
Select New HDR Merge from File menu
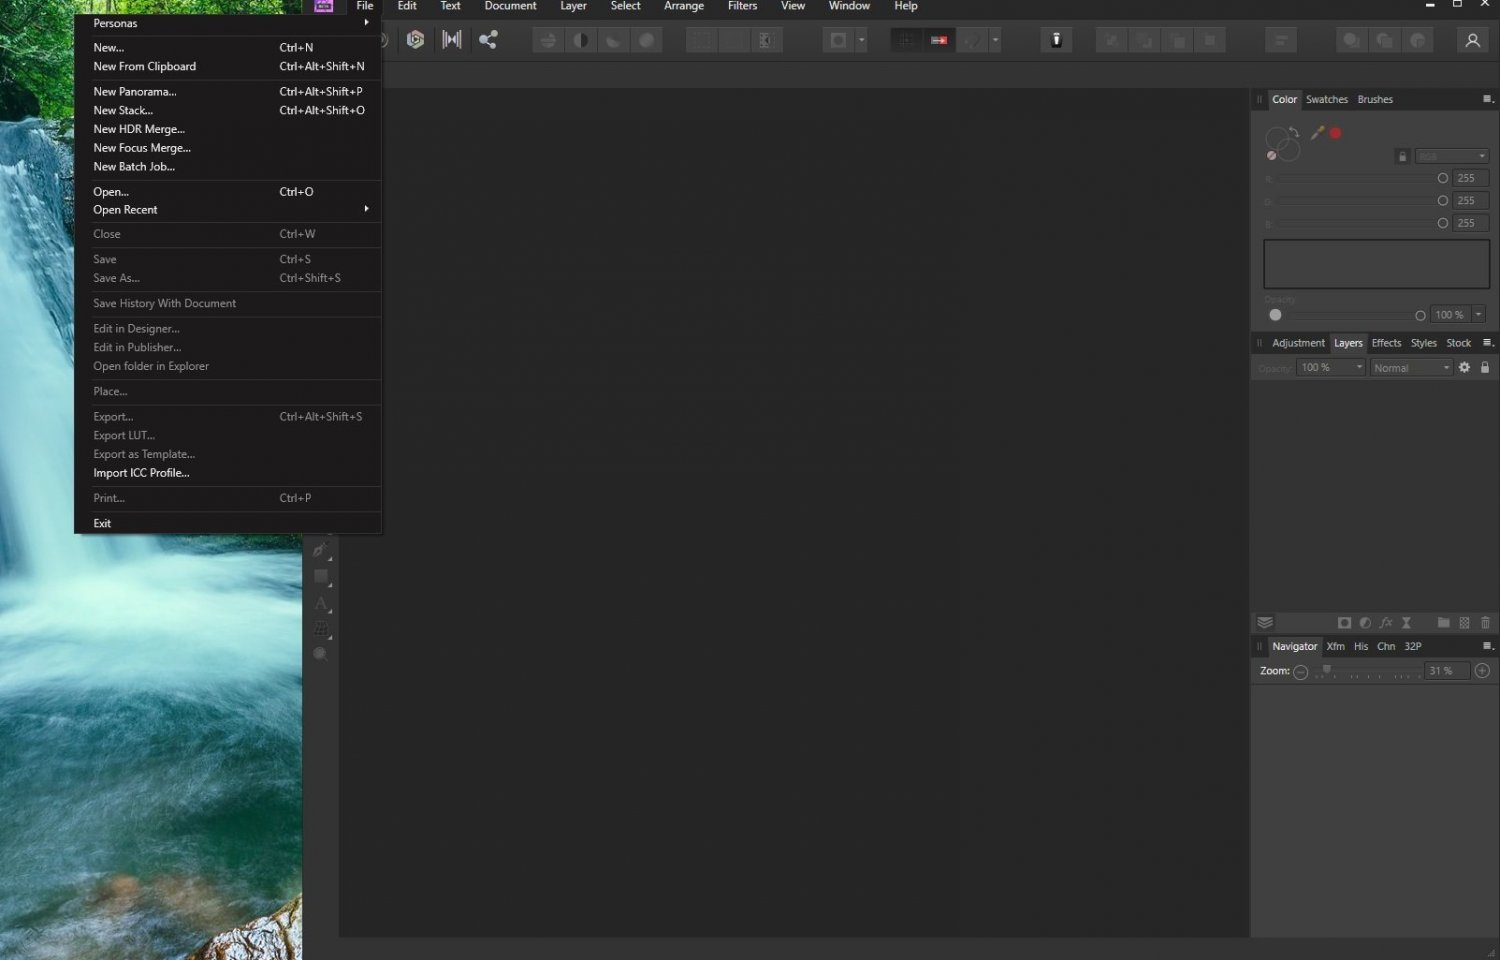139,129
